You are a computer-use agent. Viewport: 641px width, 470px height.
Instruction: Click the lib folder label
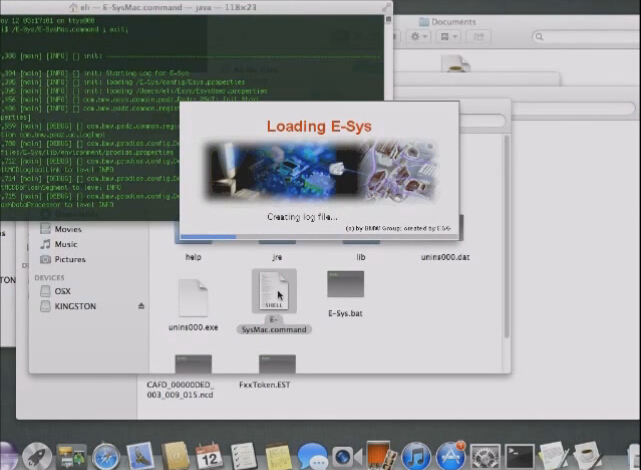[361, 257]
